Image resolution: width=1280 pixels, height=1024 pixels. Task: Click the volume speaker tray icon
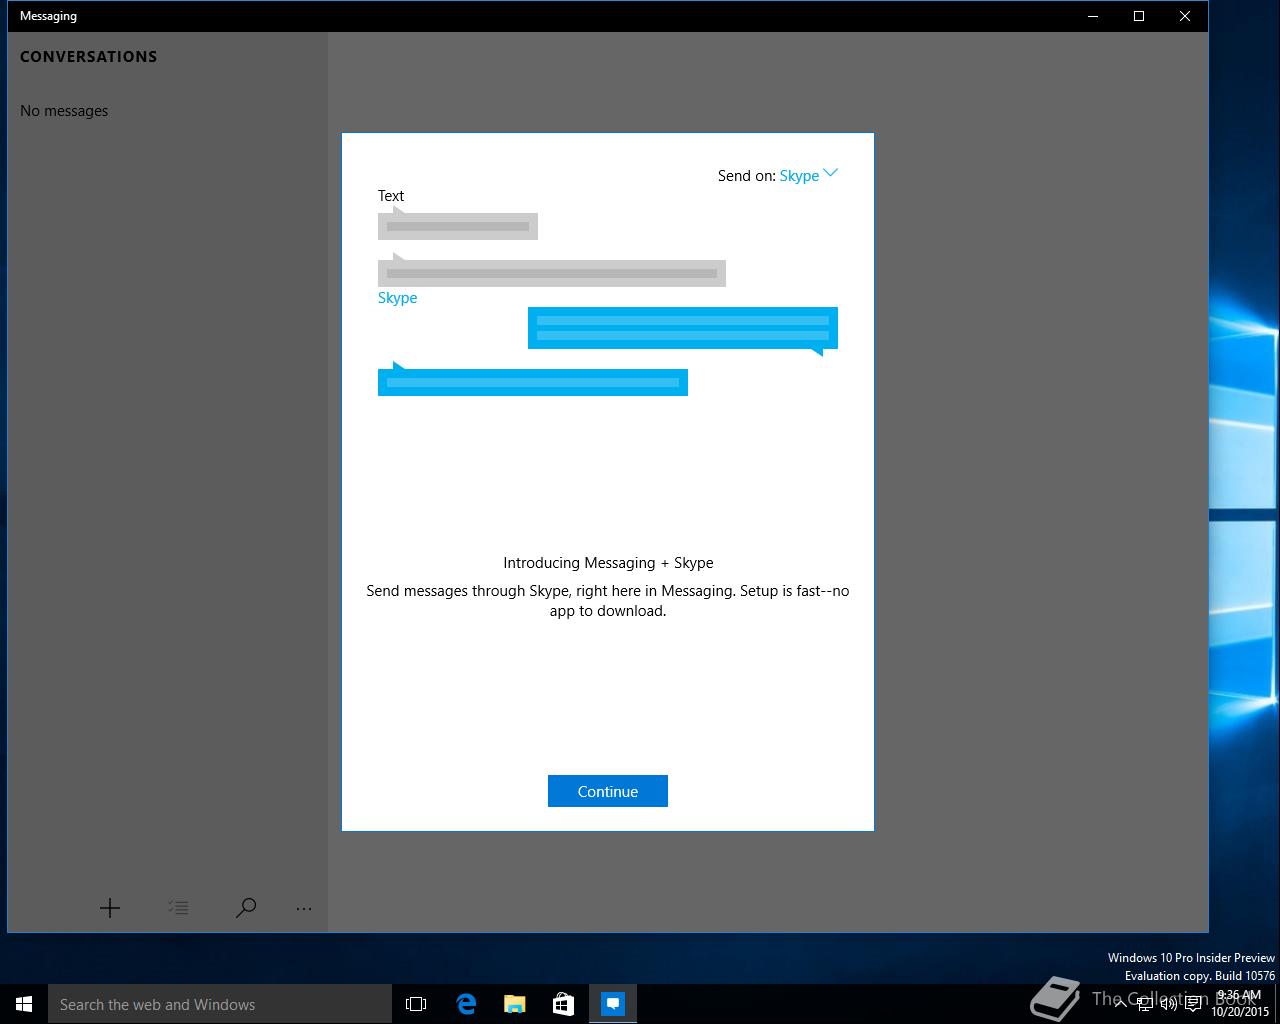point(1168,1004)
